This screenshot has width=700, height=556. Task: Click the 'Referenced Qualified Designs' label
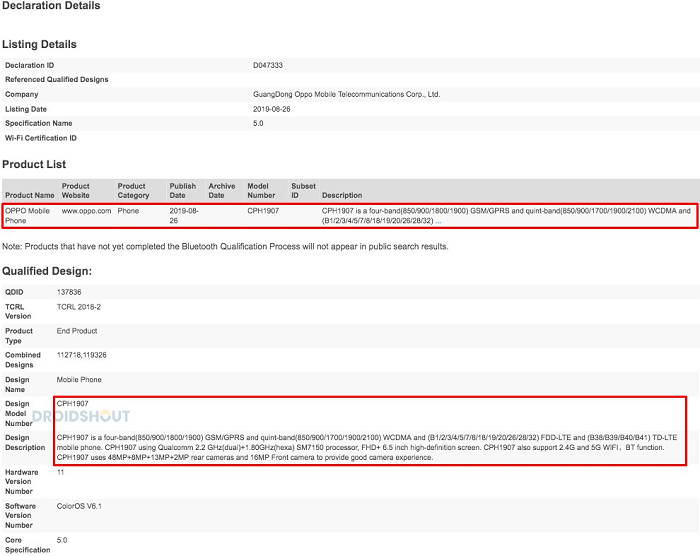[x=57, y=79]
